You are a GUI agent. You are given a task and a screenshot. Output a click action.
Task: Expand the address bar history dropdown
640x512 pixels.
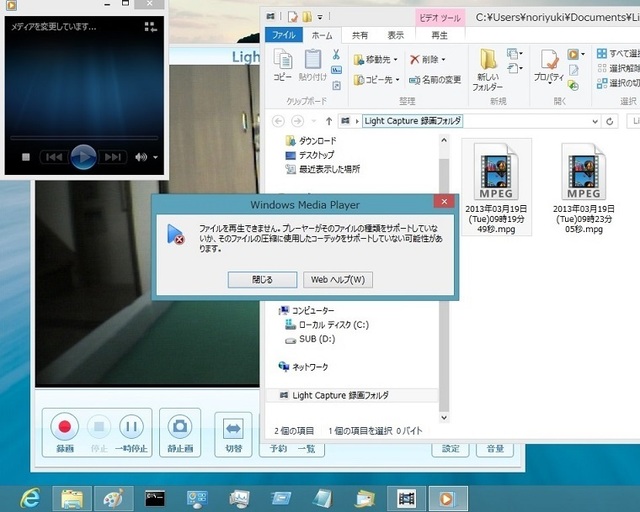(x=595, y=121)
